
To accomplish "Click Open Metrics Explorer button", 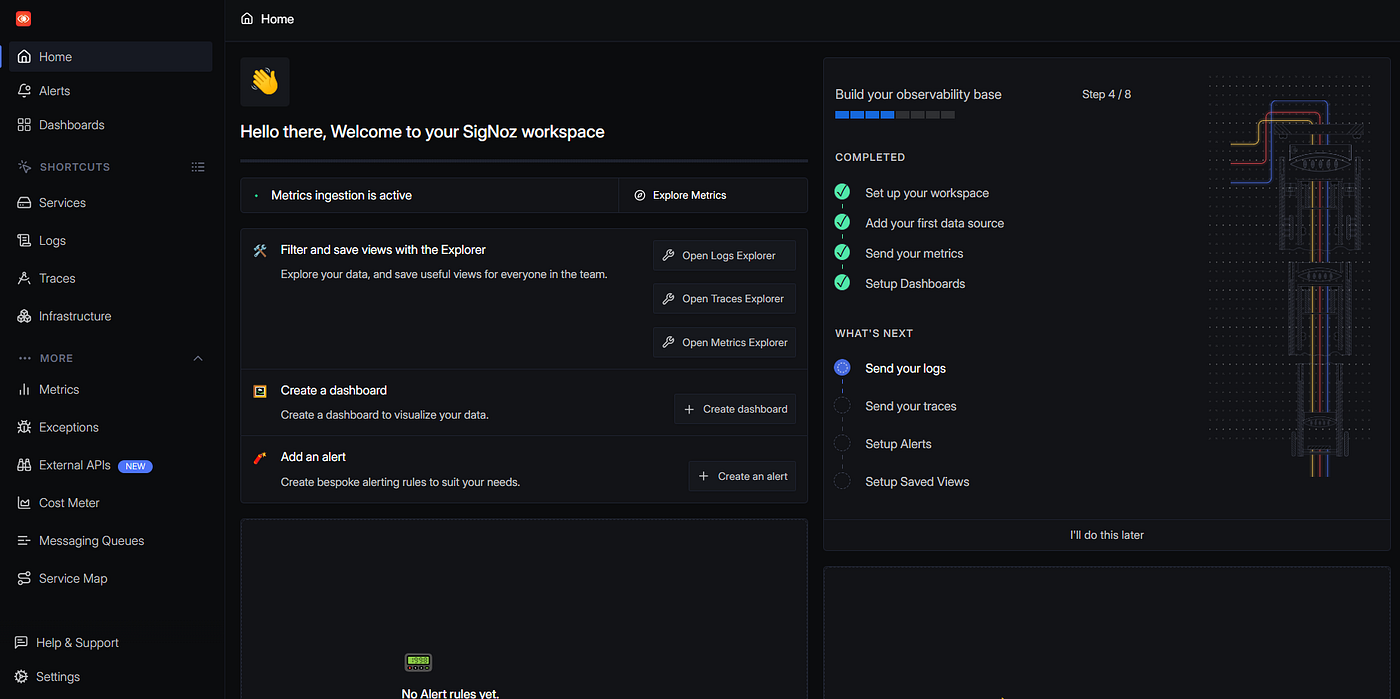I will click(x=724, y=342).
